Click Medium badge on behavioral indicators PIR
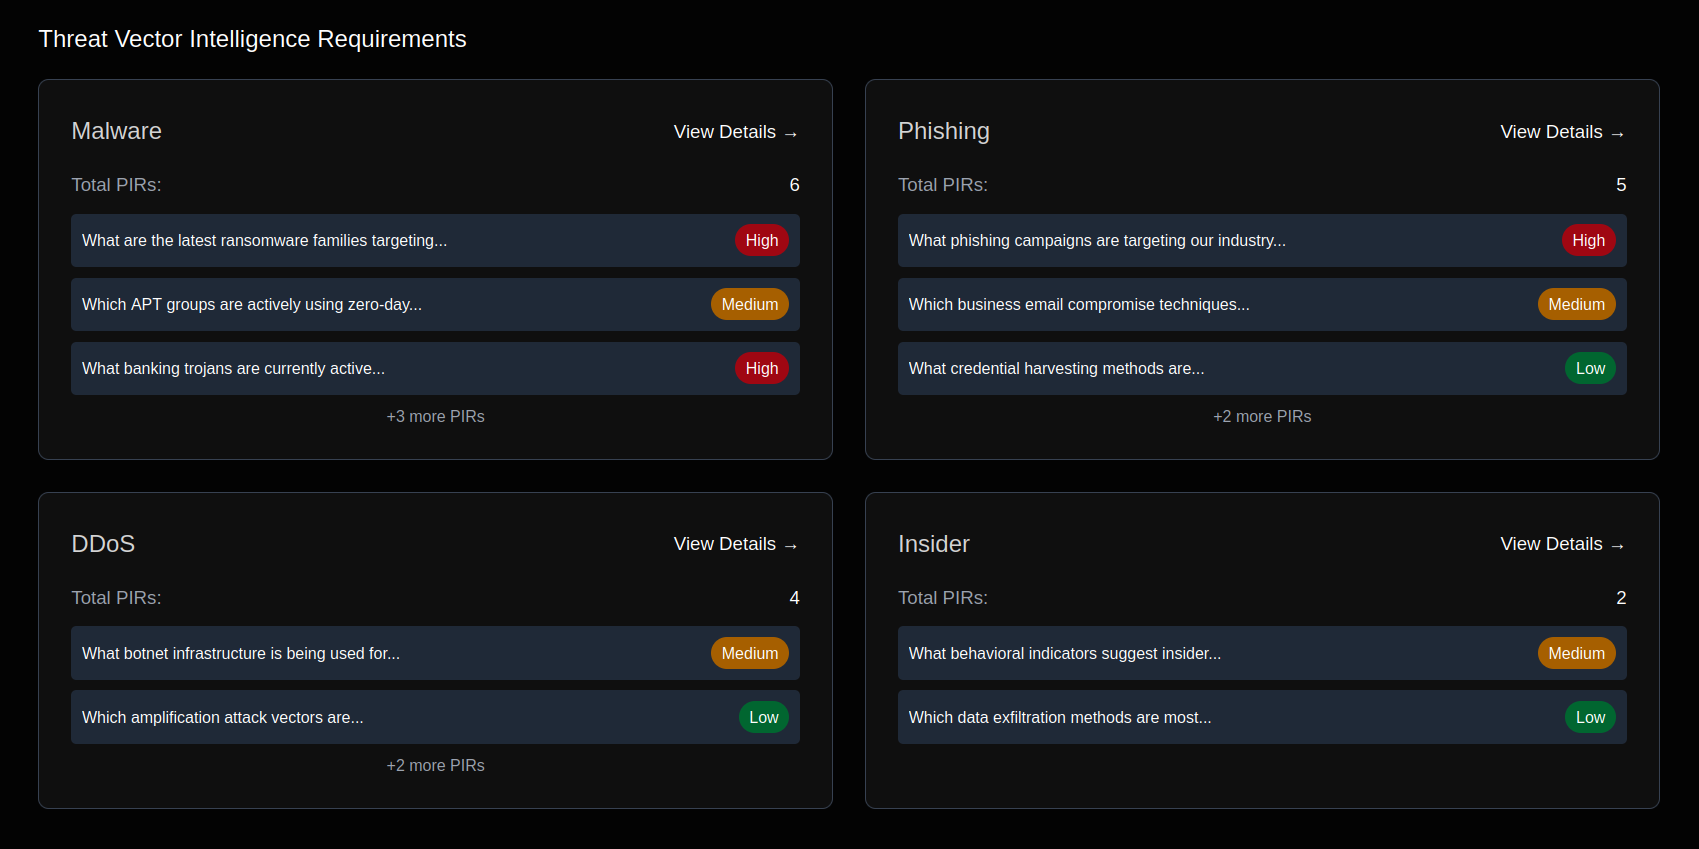Image resolution: width=1699 pixels, height=849 pixels. (1576, 654)
